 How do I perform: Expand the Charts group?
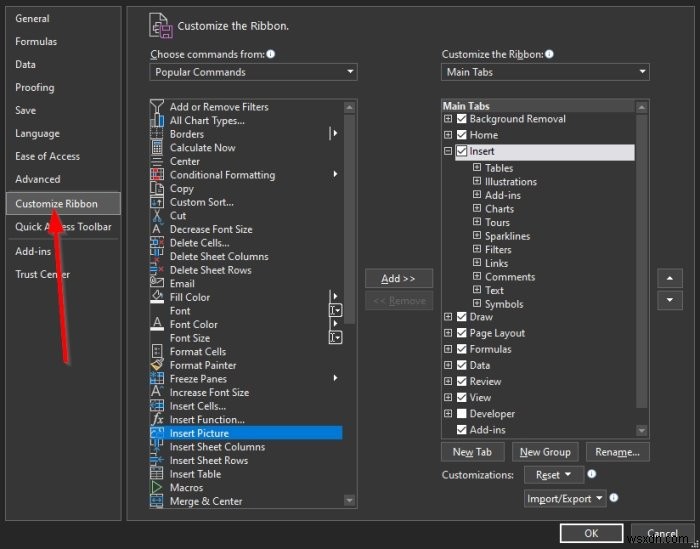477,208
